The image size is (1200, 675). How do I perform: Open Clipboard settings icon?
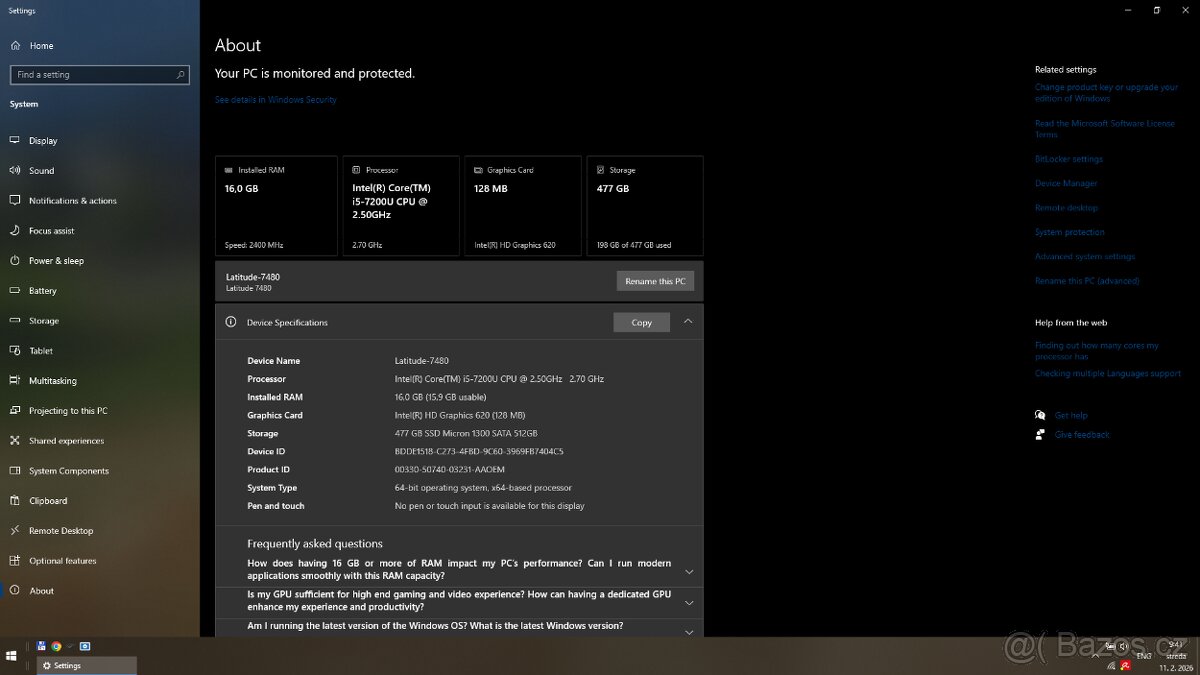tap(15, 500)
